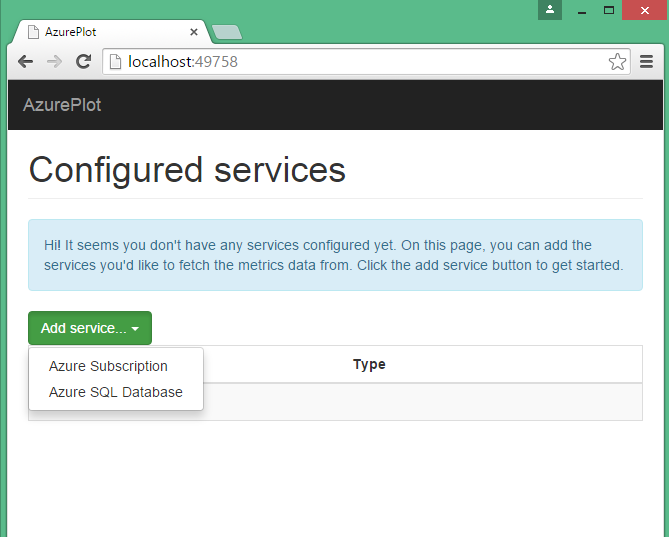This screenshot has width=669, height=537.
Task: Click the info message about configuring services
Action: coord(335,255)
